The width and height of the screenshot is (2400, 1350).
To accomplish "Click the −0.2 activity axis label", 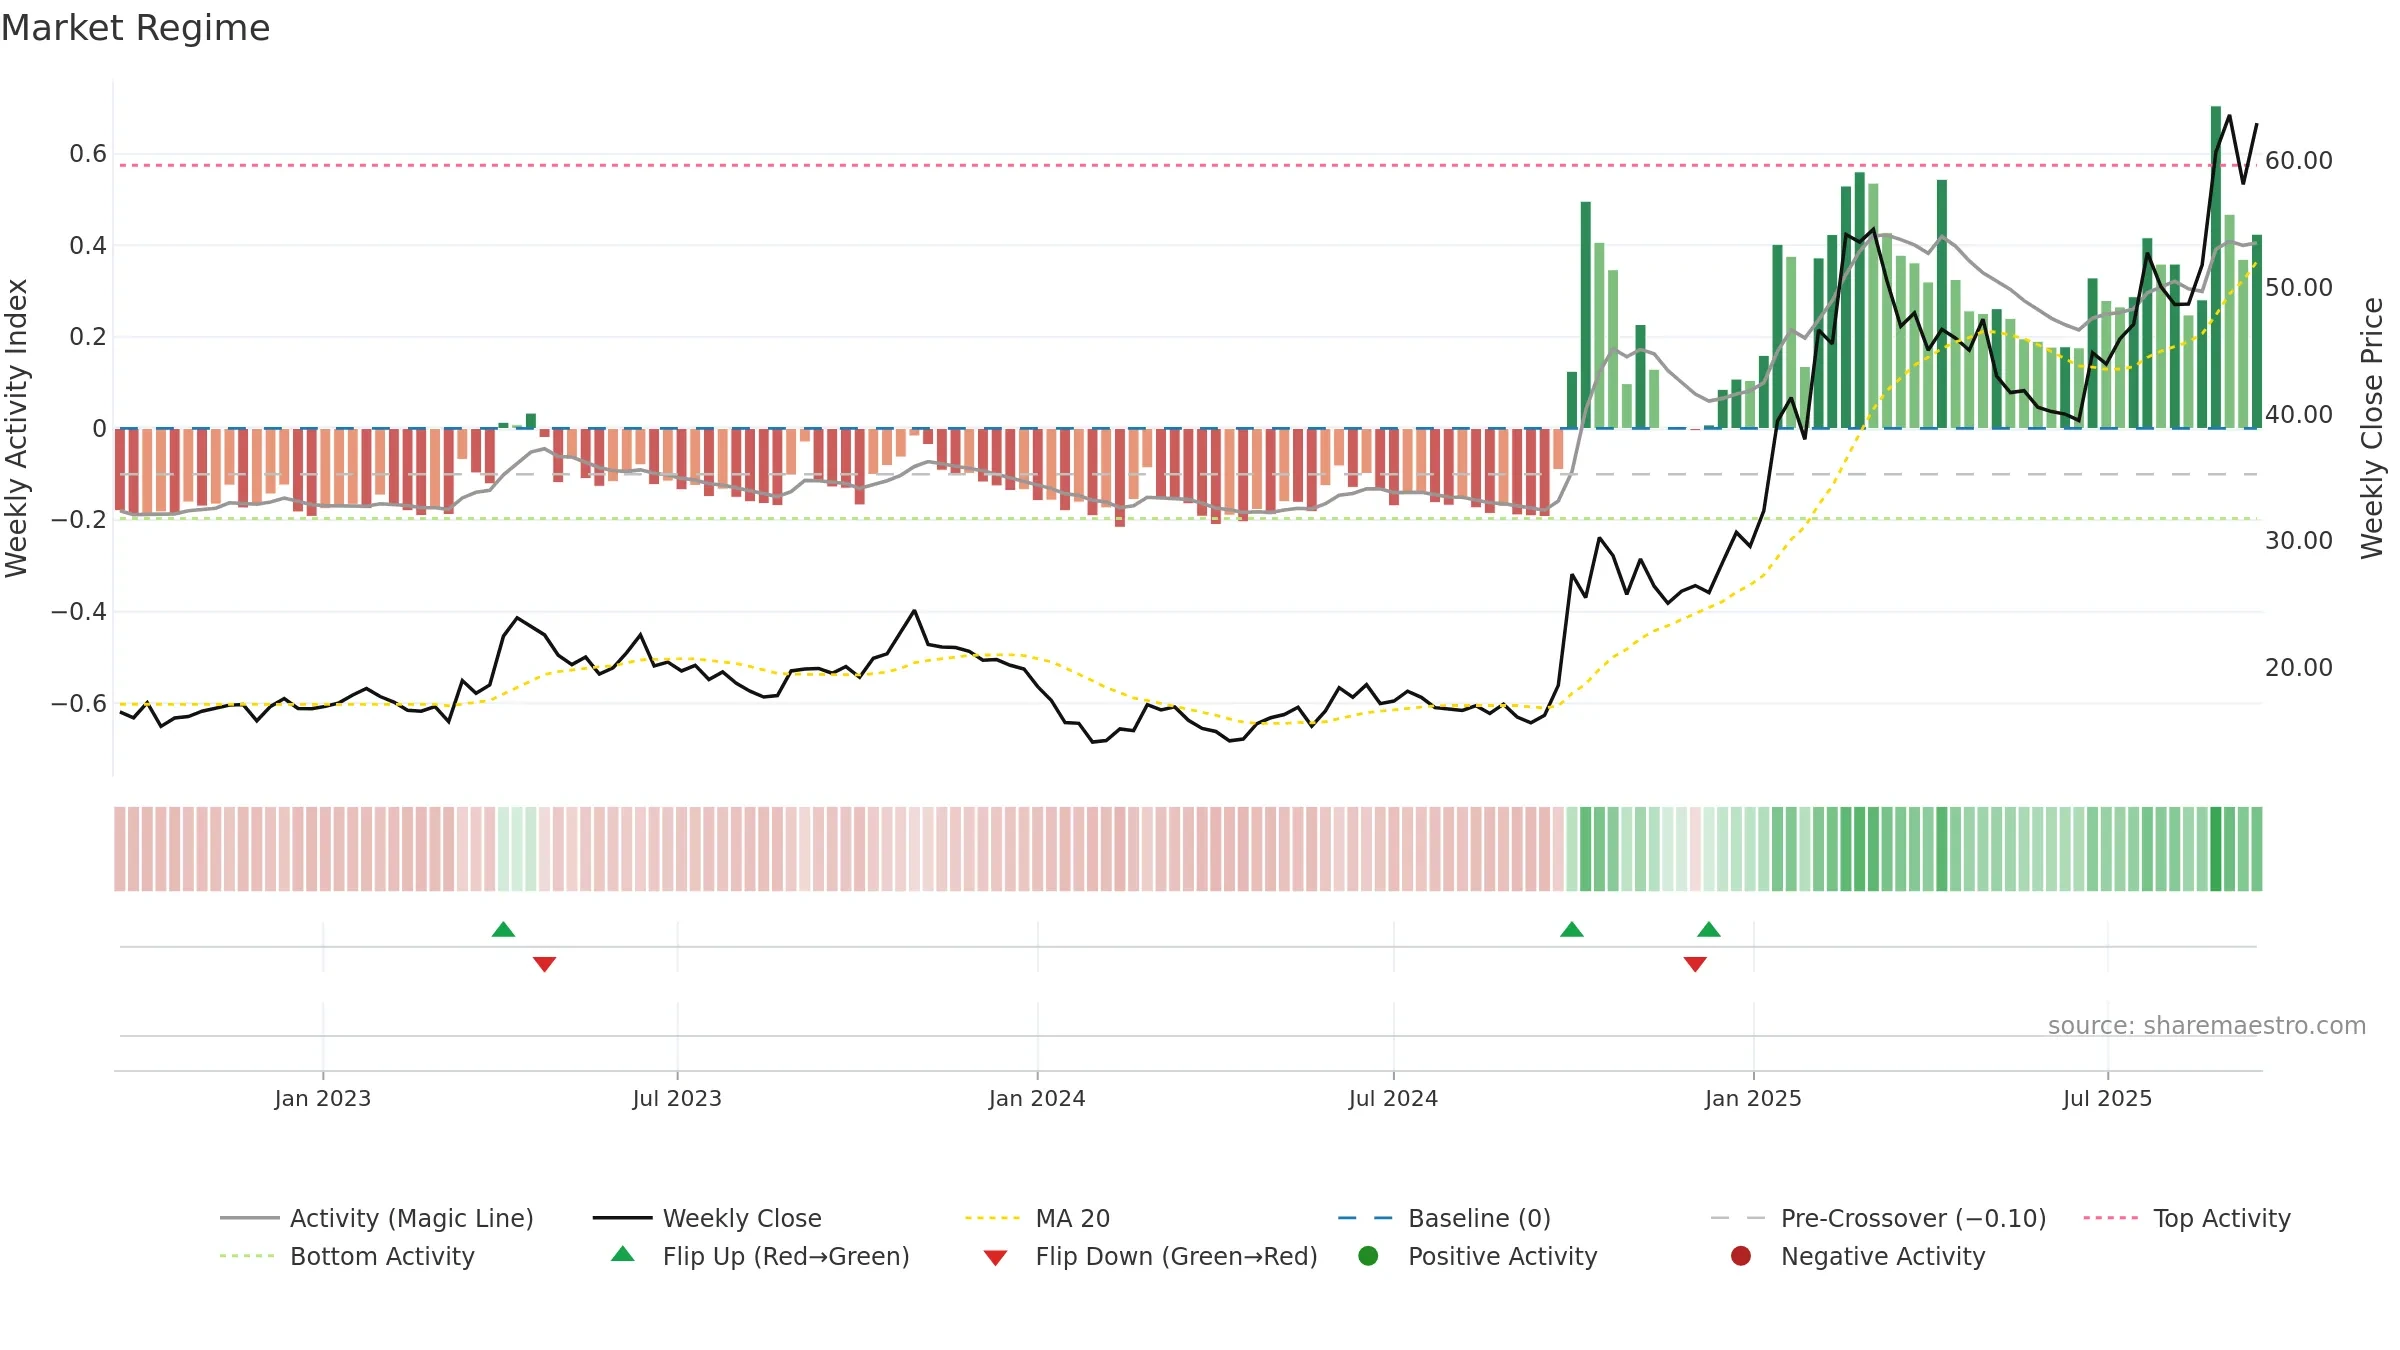I will tap(79, 519).
